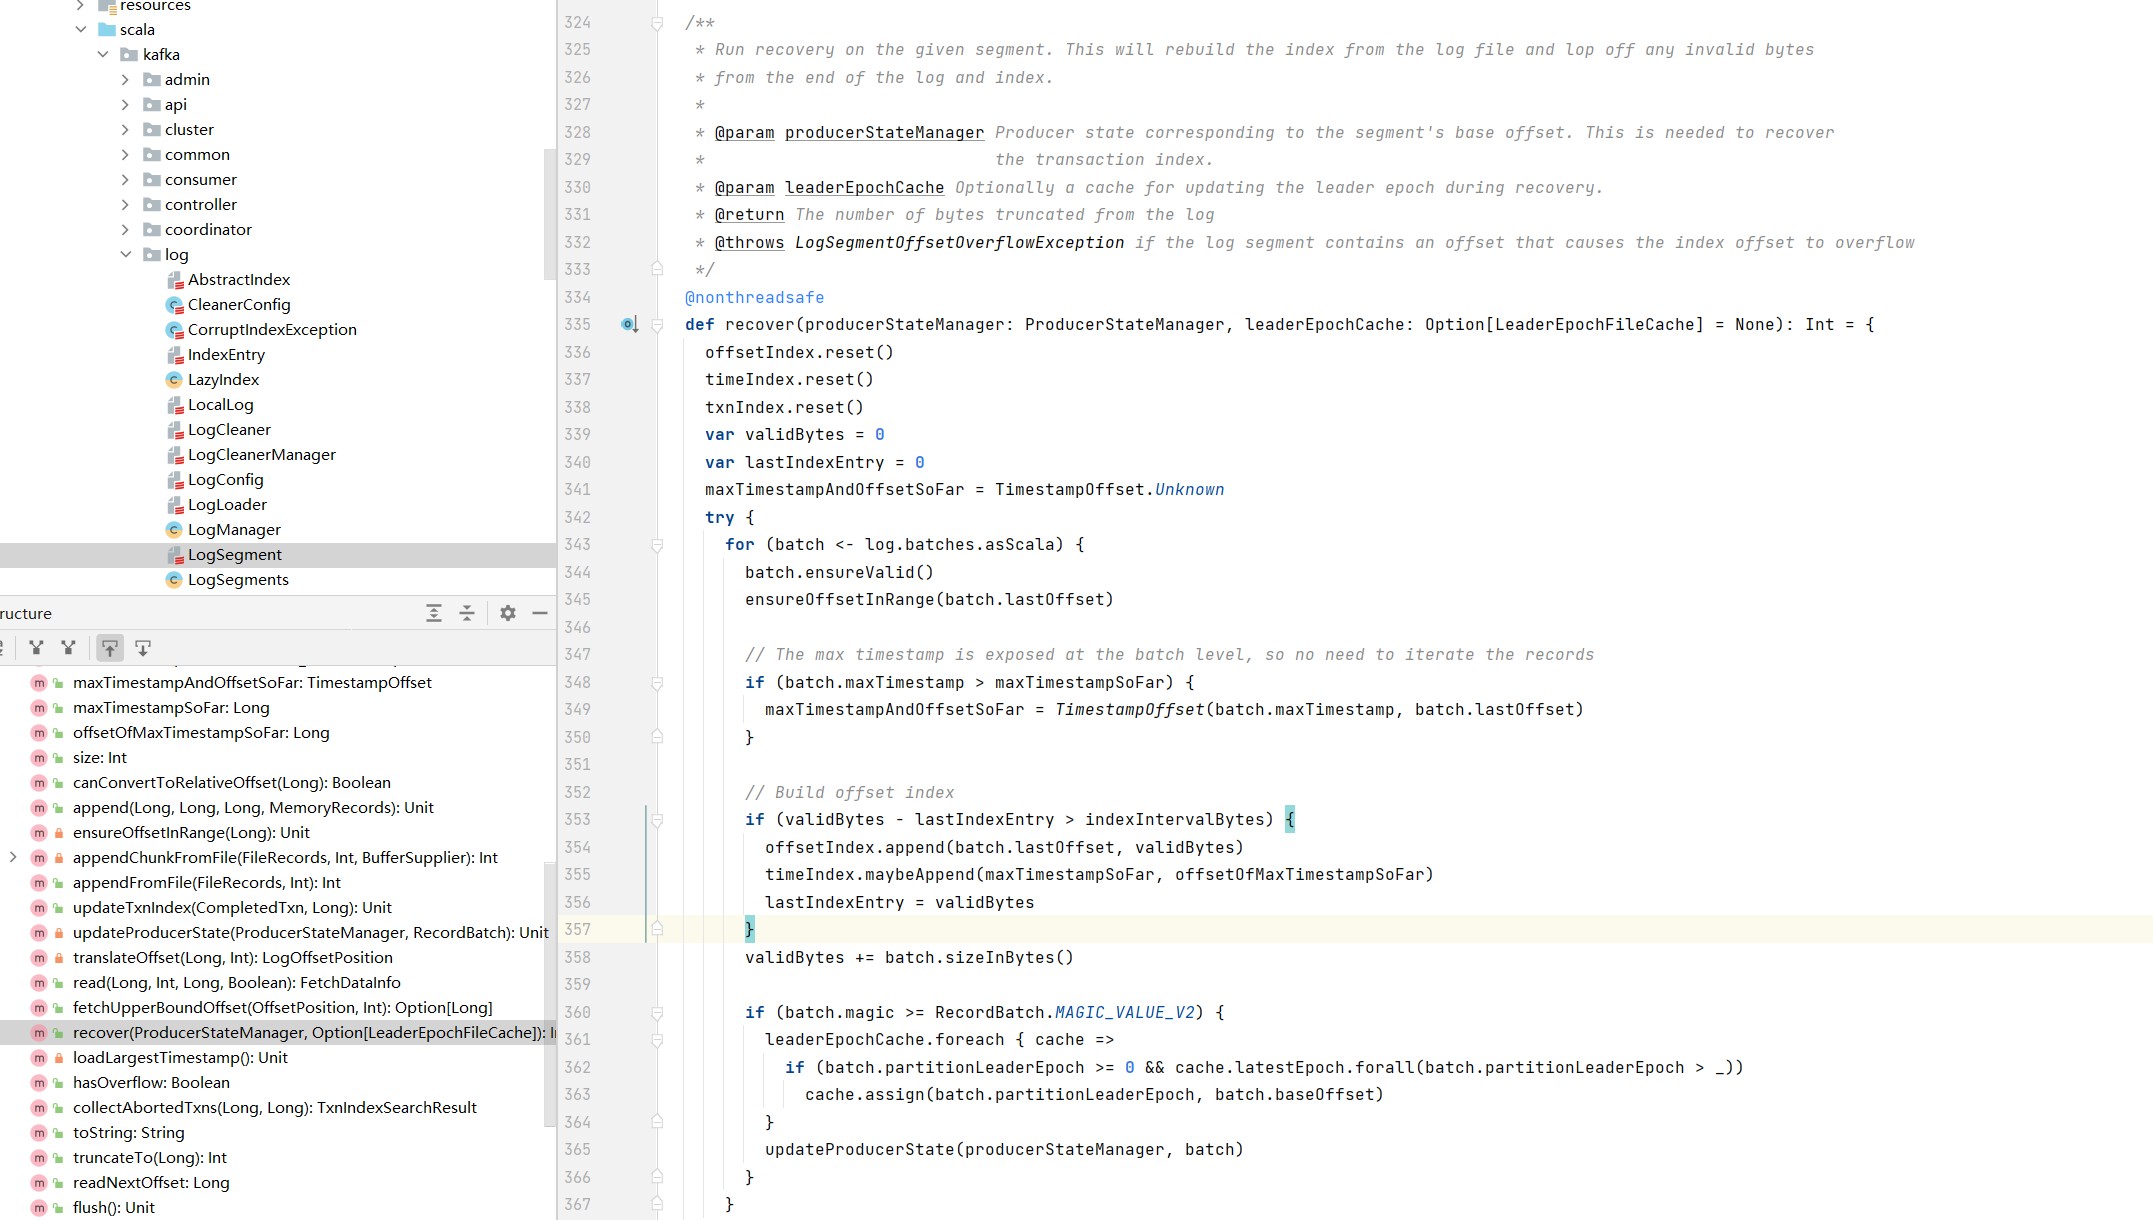Fold the recover method at line 335
This screenshot has width=2153, height=1220.
[657, 325]
